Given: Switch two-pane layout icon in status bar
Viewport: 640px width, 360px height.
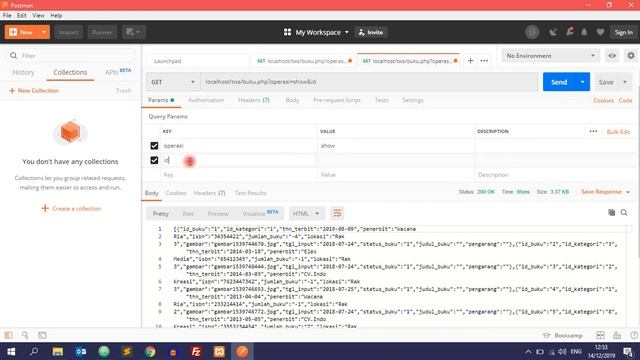Looking at the screenshot, I should pos(600,335).
